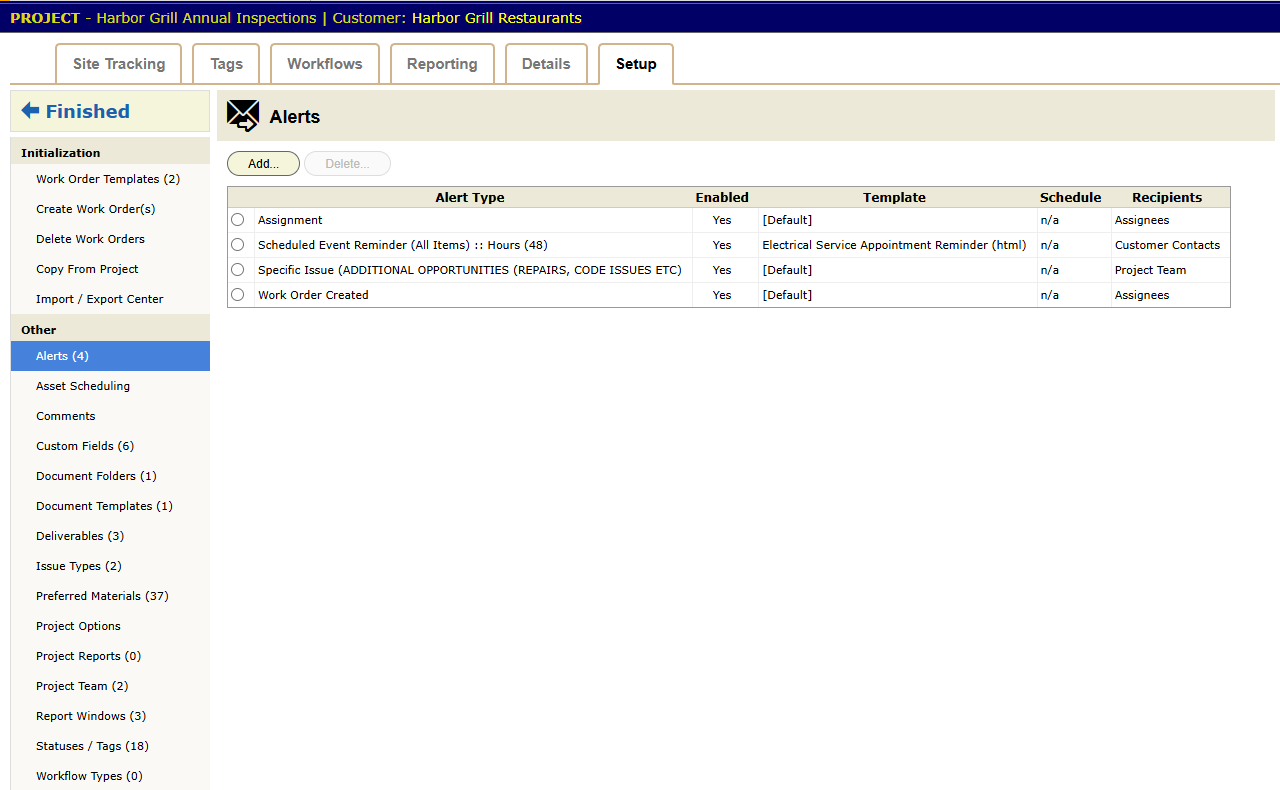Open Project Reports (0)

tap(88, 656)
